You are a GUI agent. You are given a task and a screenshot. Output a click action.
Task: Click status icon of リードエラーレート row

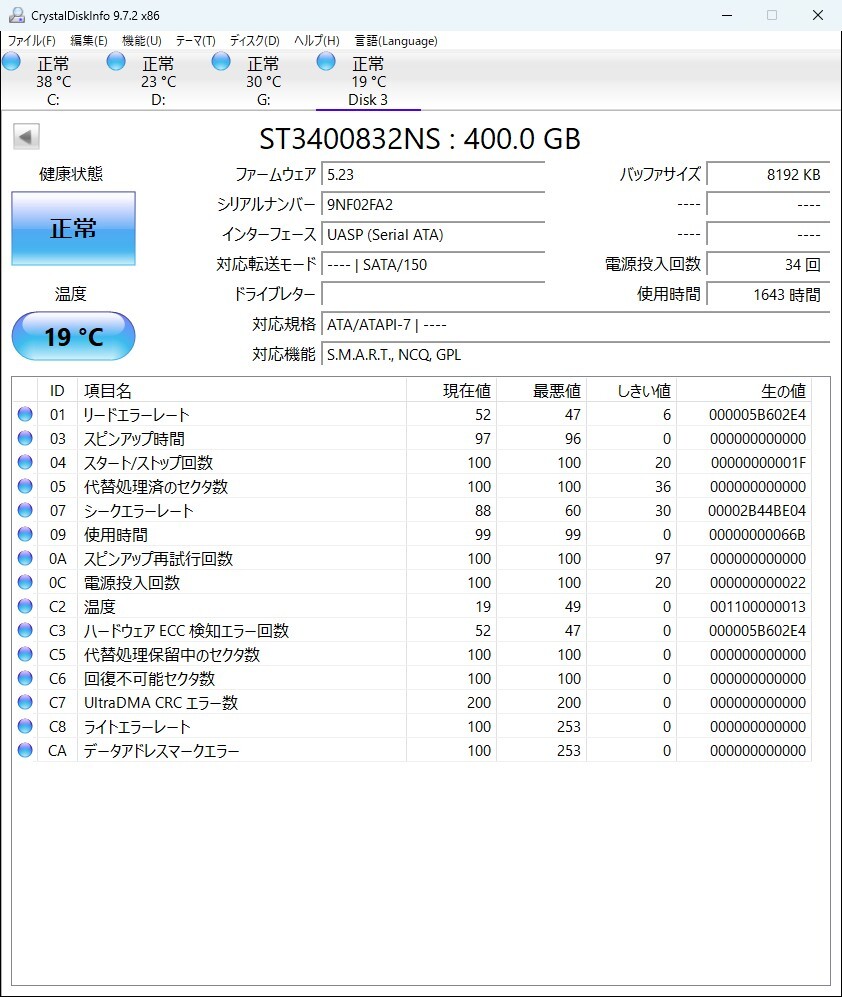tap(25, 414)
